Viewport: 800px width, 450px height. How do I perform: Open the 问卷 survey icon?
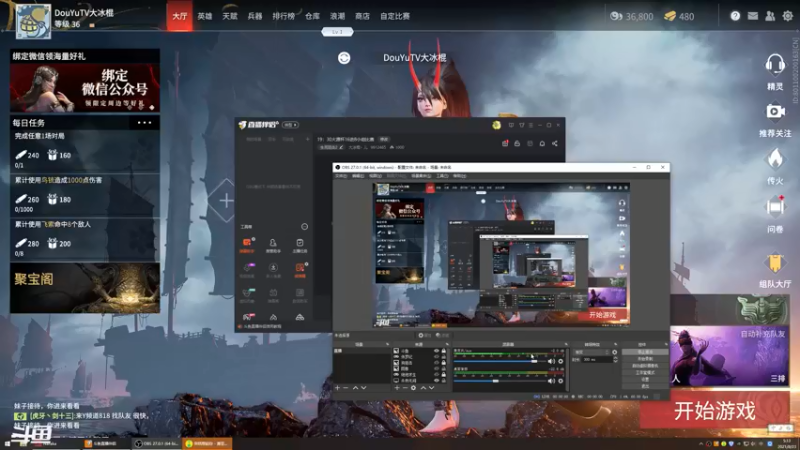(775, 207)
